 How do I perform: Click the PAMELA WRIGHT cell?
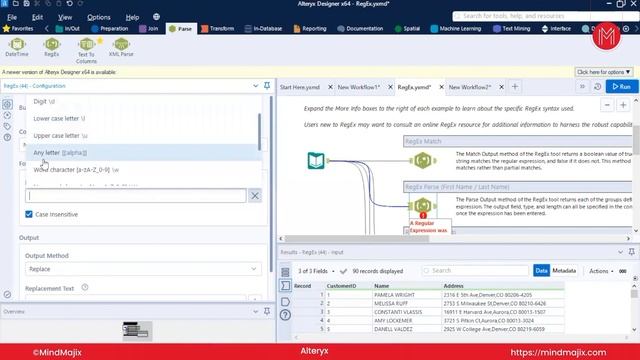pos(407,295)
